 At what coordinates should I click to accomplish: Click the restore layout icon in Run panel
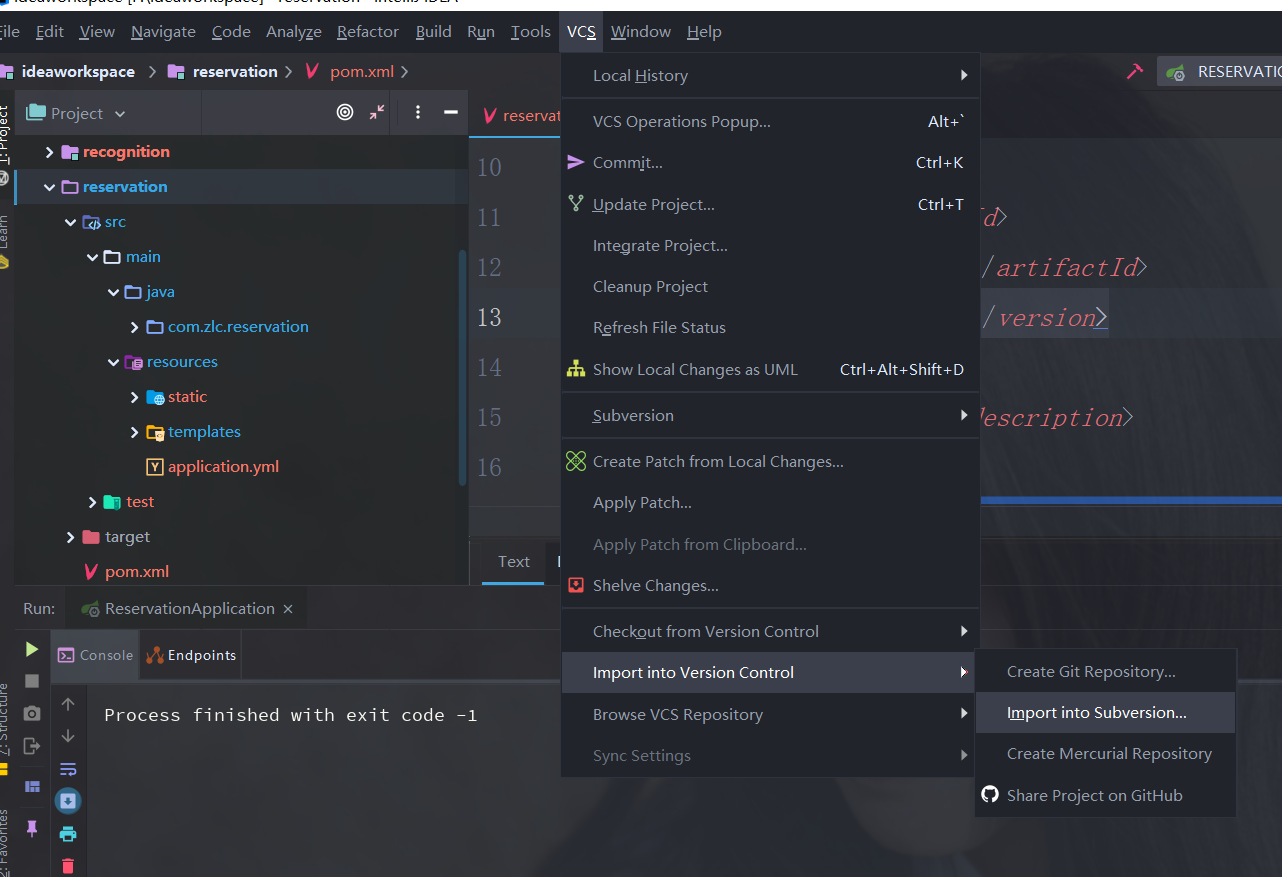click(x=32, y=787)
